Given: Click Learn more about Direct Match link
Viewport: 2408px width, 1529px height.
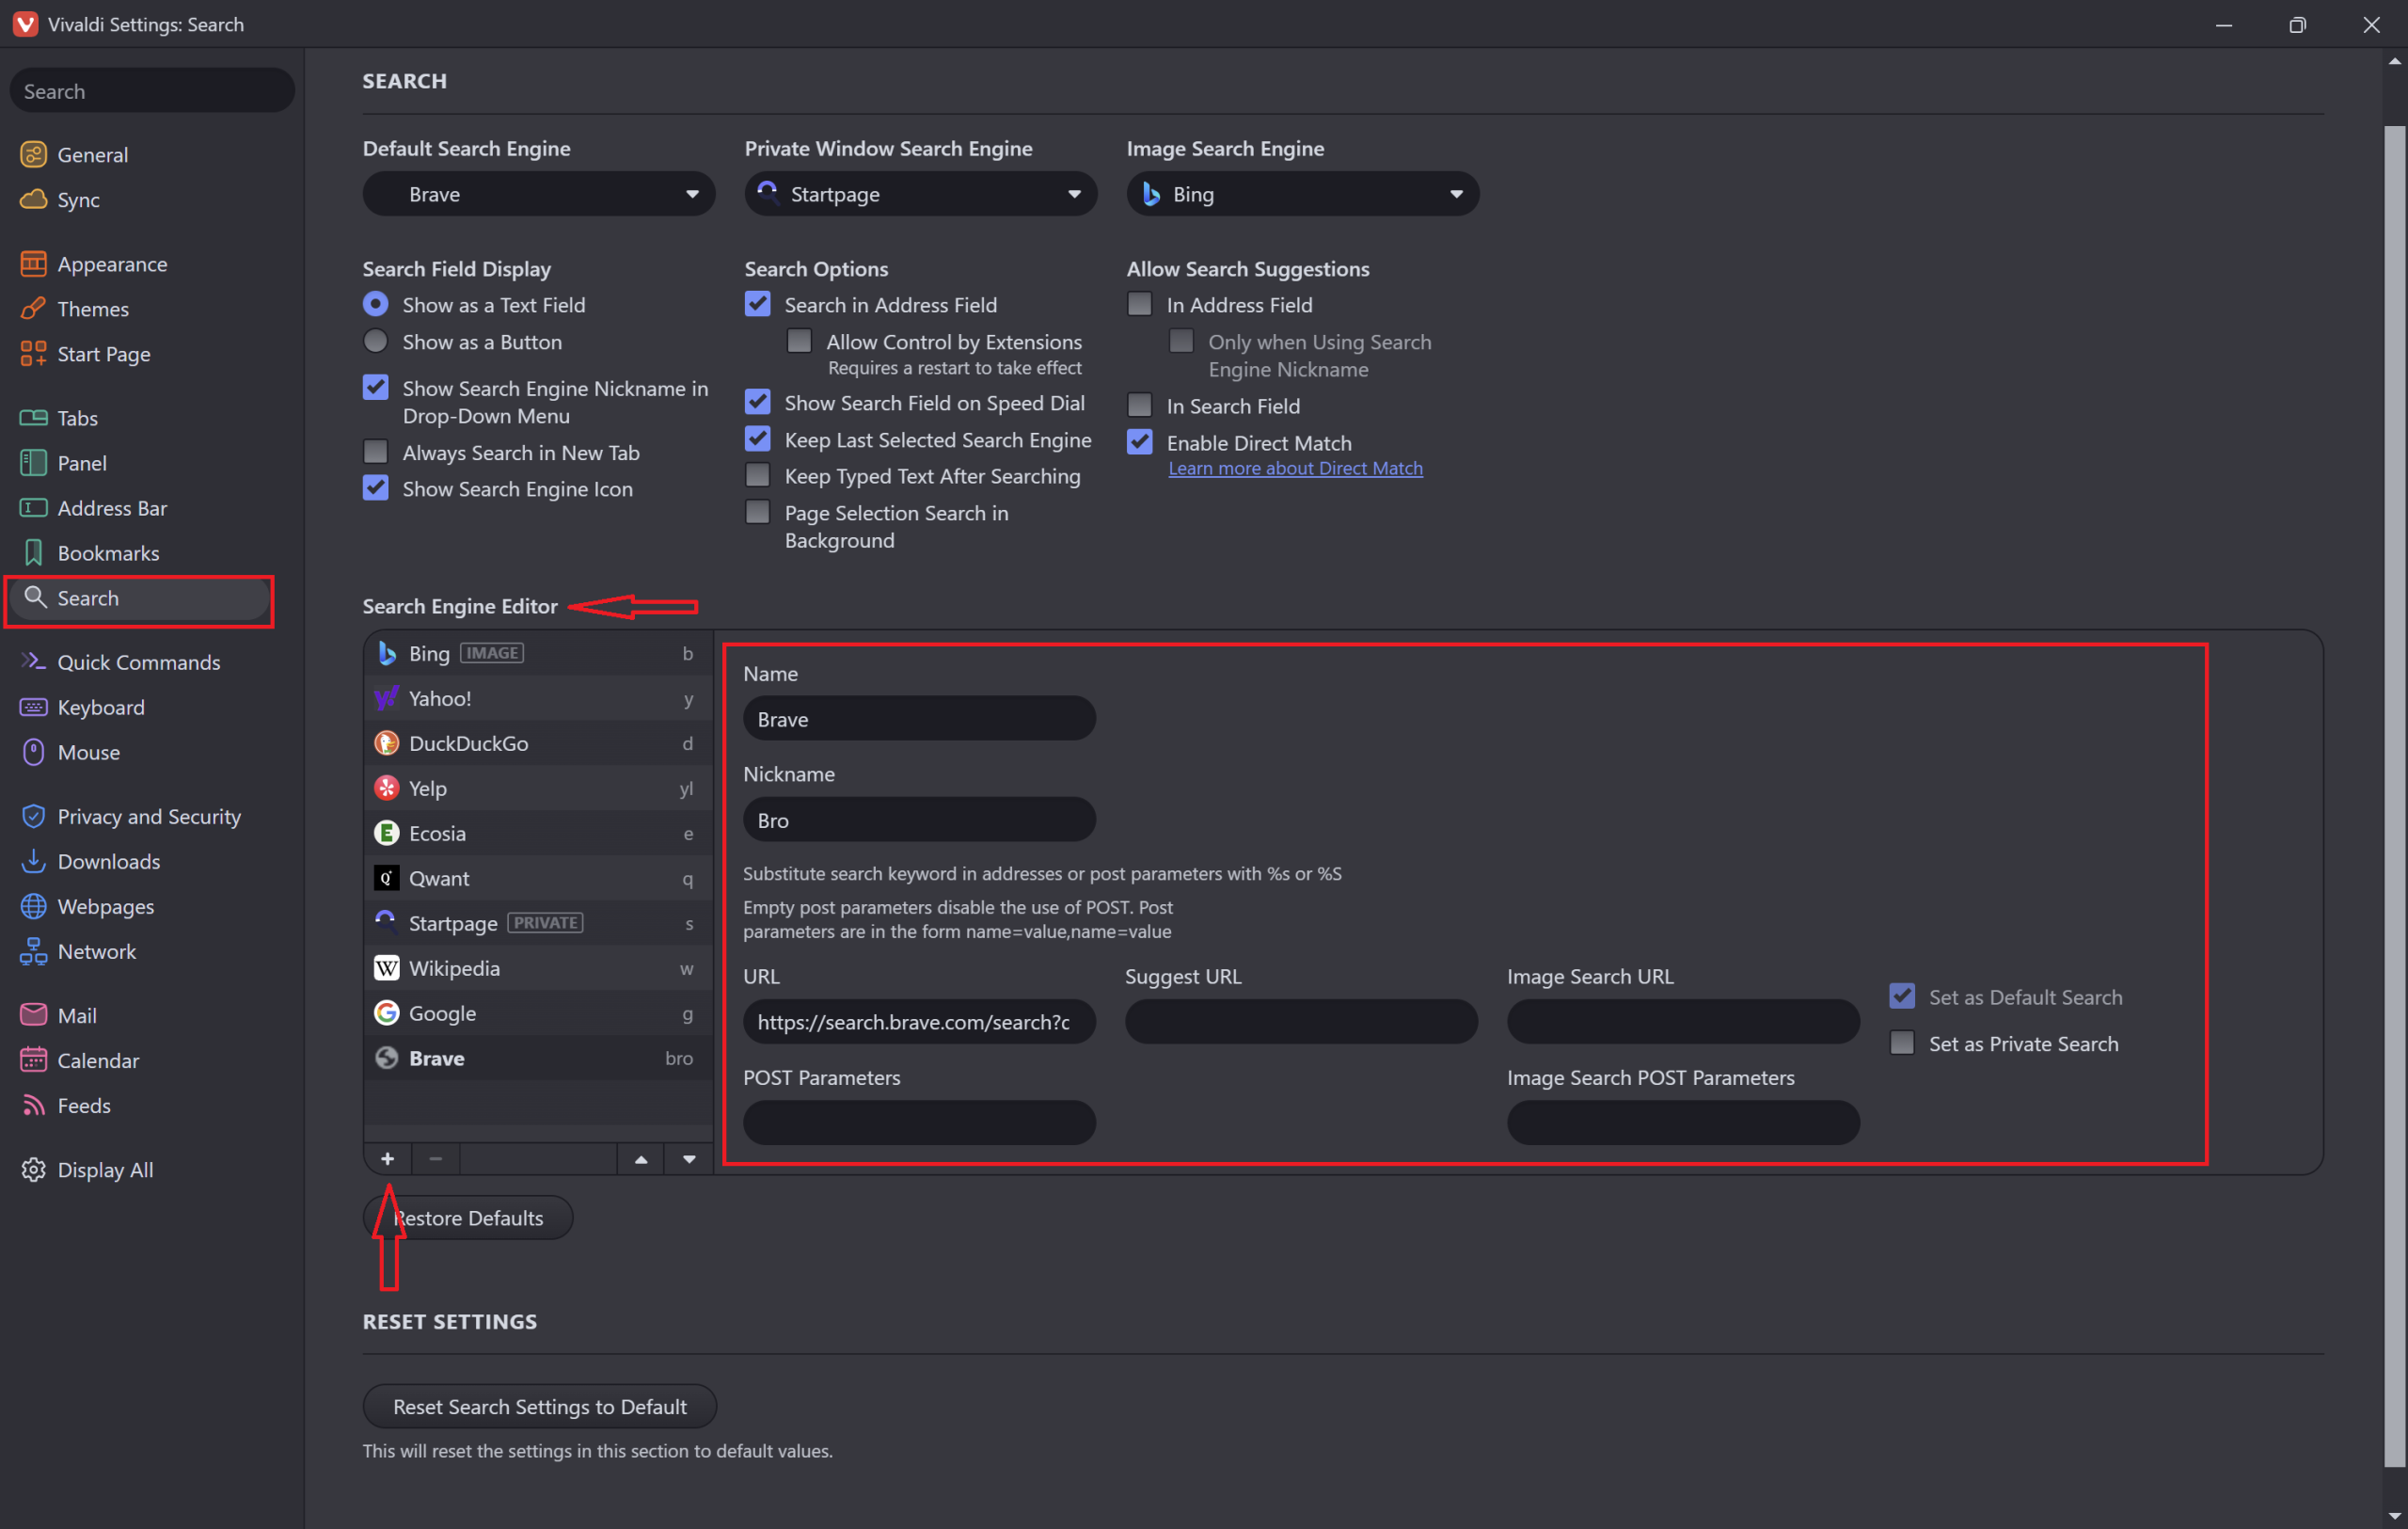Looking at the screenshot, I should 1295,468.
